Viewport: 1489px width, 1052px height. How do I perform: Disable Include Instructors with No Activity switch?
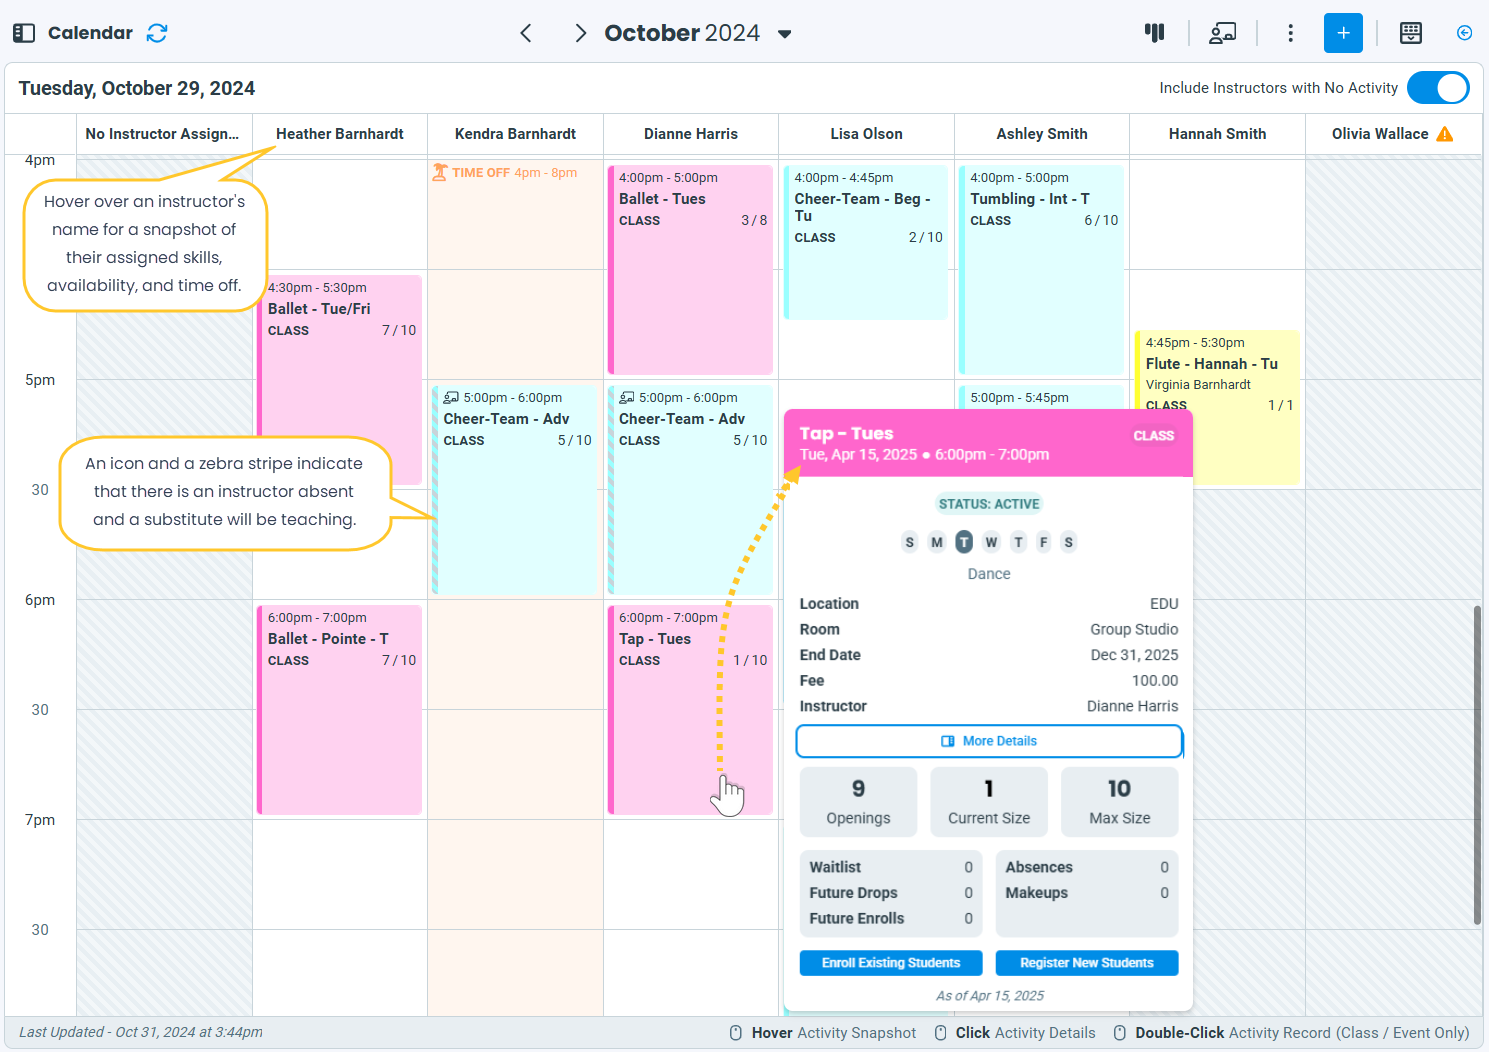coord(1438,88)
